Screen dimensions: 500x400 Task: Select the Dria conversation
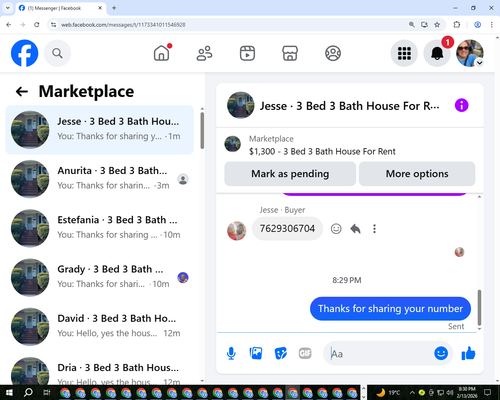(x=100, y=370)
